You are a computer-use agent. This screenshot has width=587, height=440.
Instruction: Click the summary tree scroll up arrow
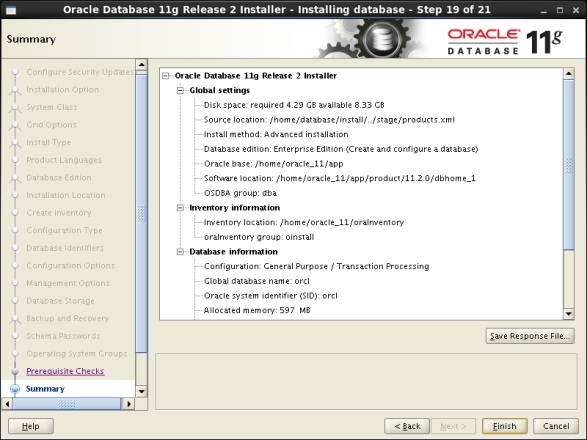569,73
